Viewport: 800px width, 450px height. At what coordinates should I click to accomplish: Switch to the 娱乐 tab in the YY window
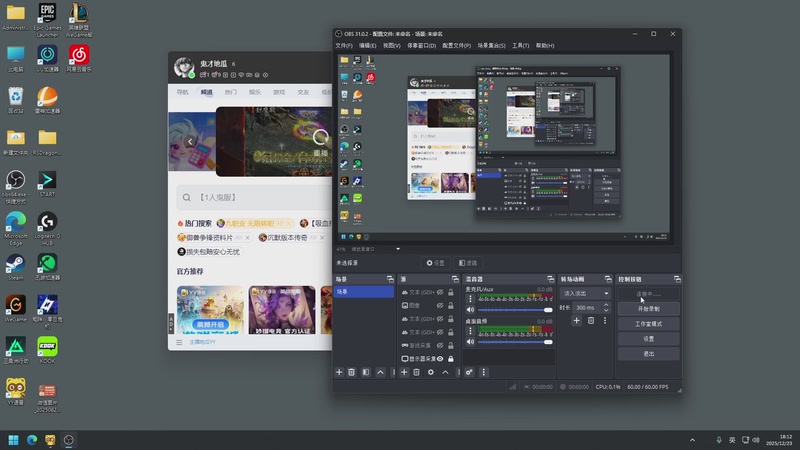[255, 92]
